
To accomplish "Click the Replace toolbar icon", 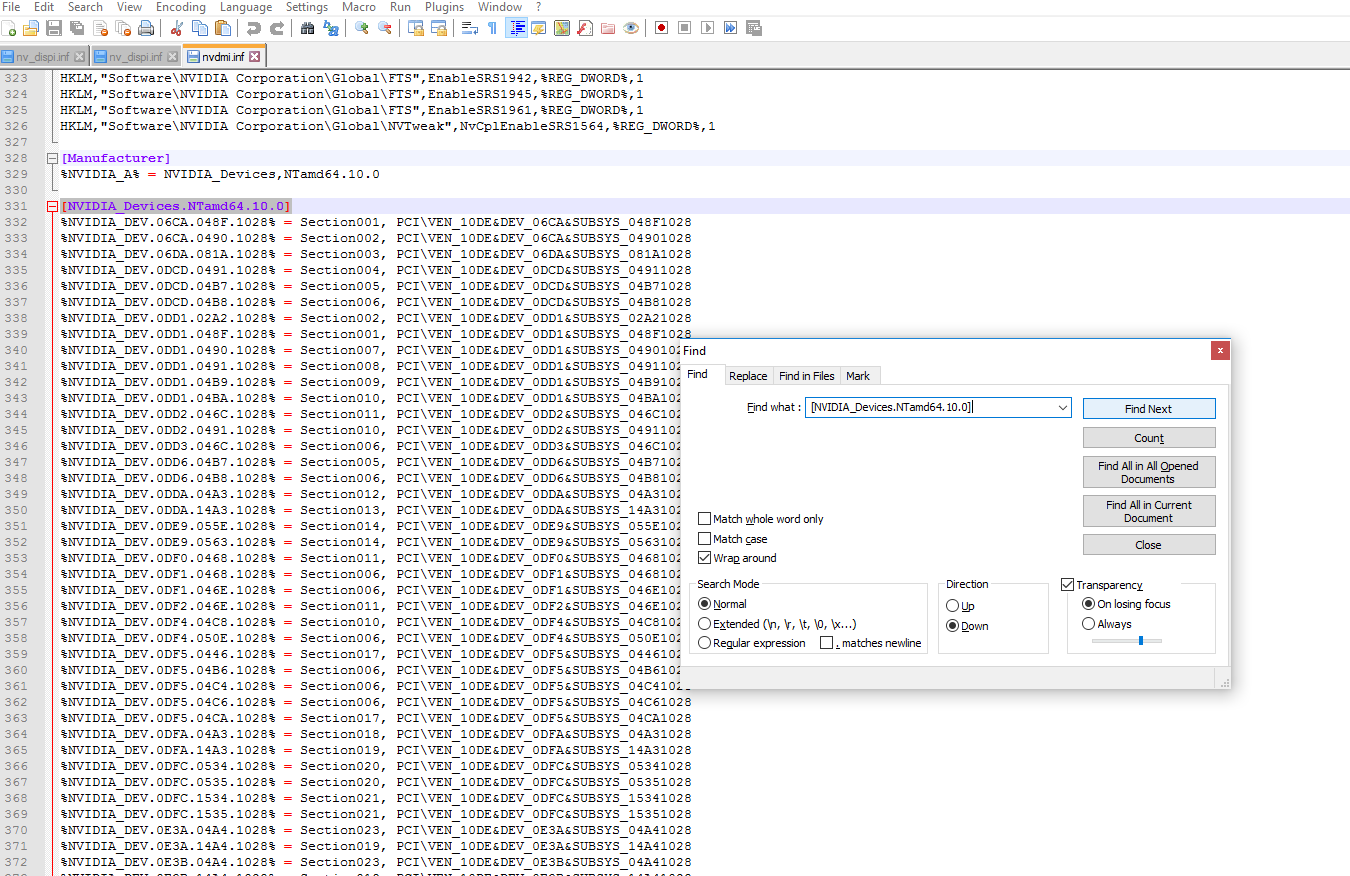I will pyautogui.click(x=331, y=28).
